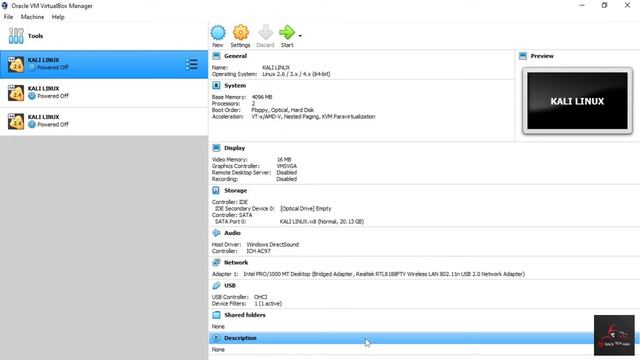Start the VM with the green arrow
This screenshot has width=640, height=360.
coord(287,33)
